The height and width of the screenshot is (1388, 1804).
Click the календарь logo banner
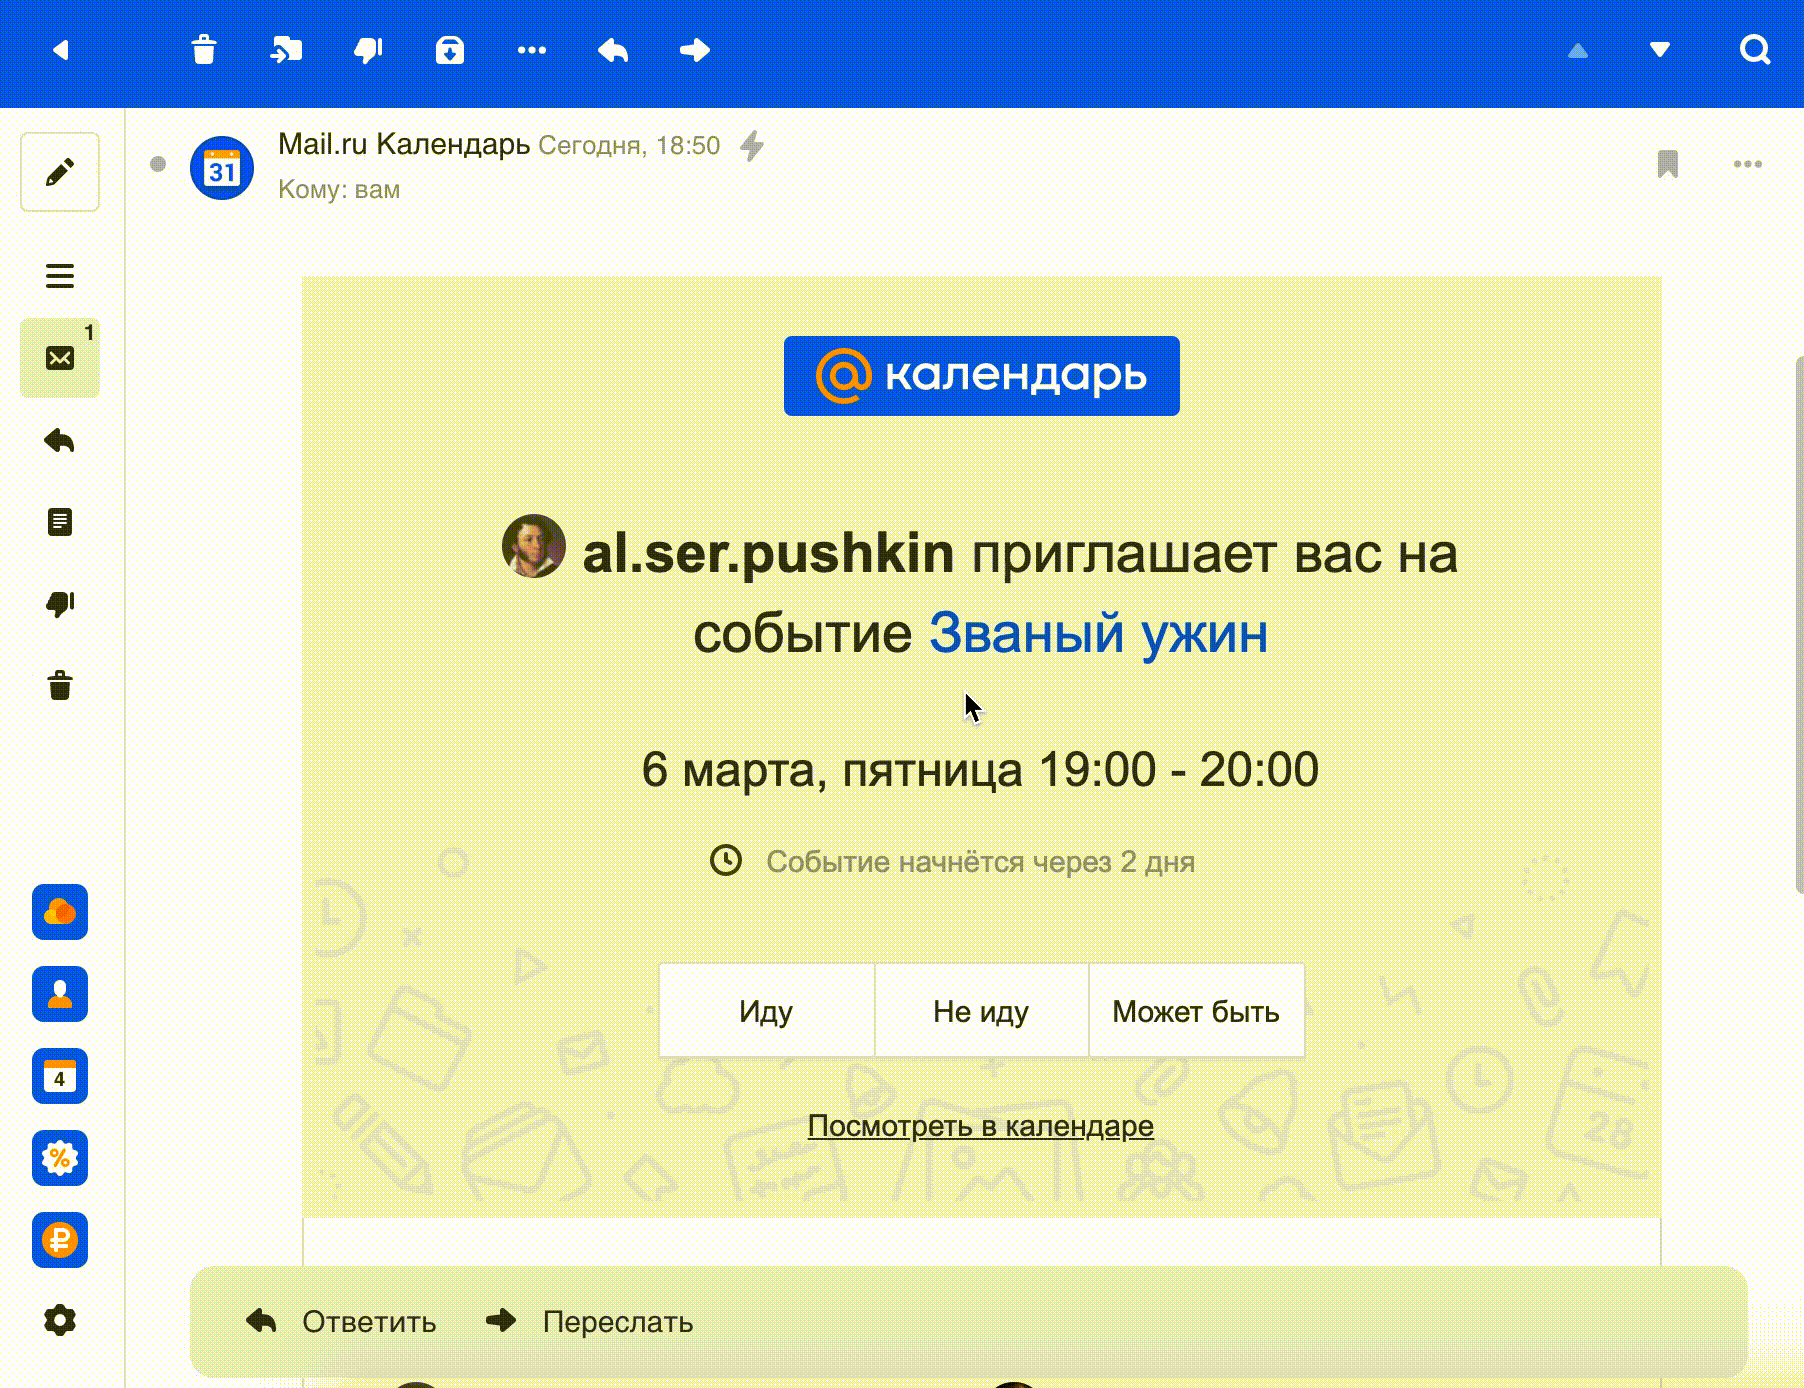(x=982, y=376)
